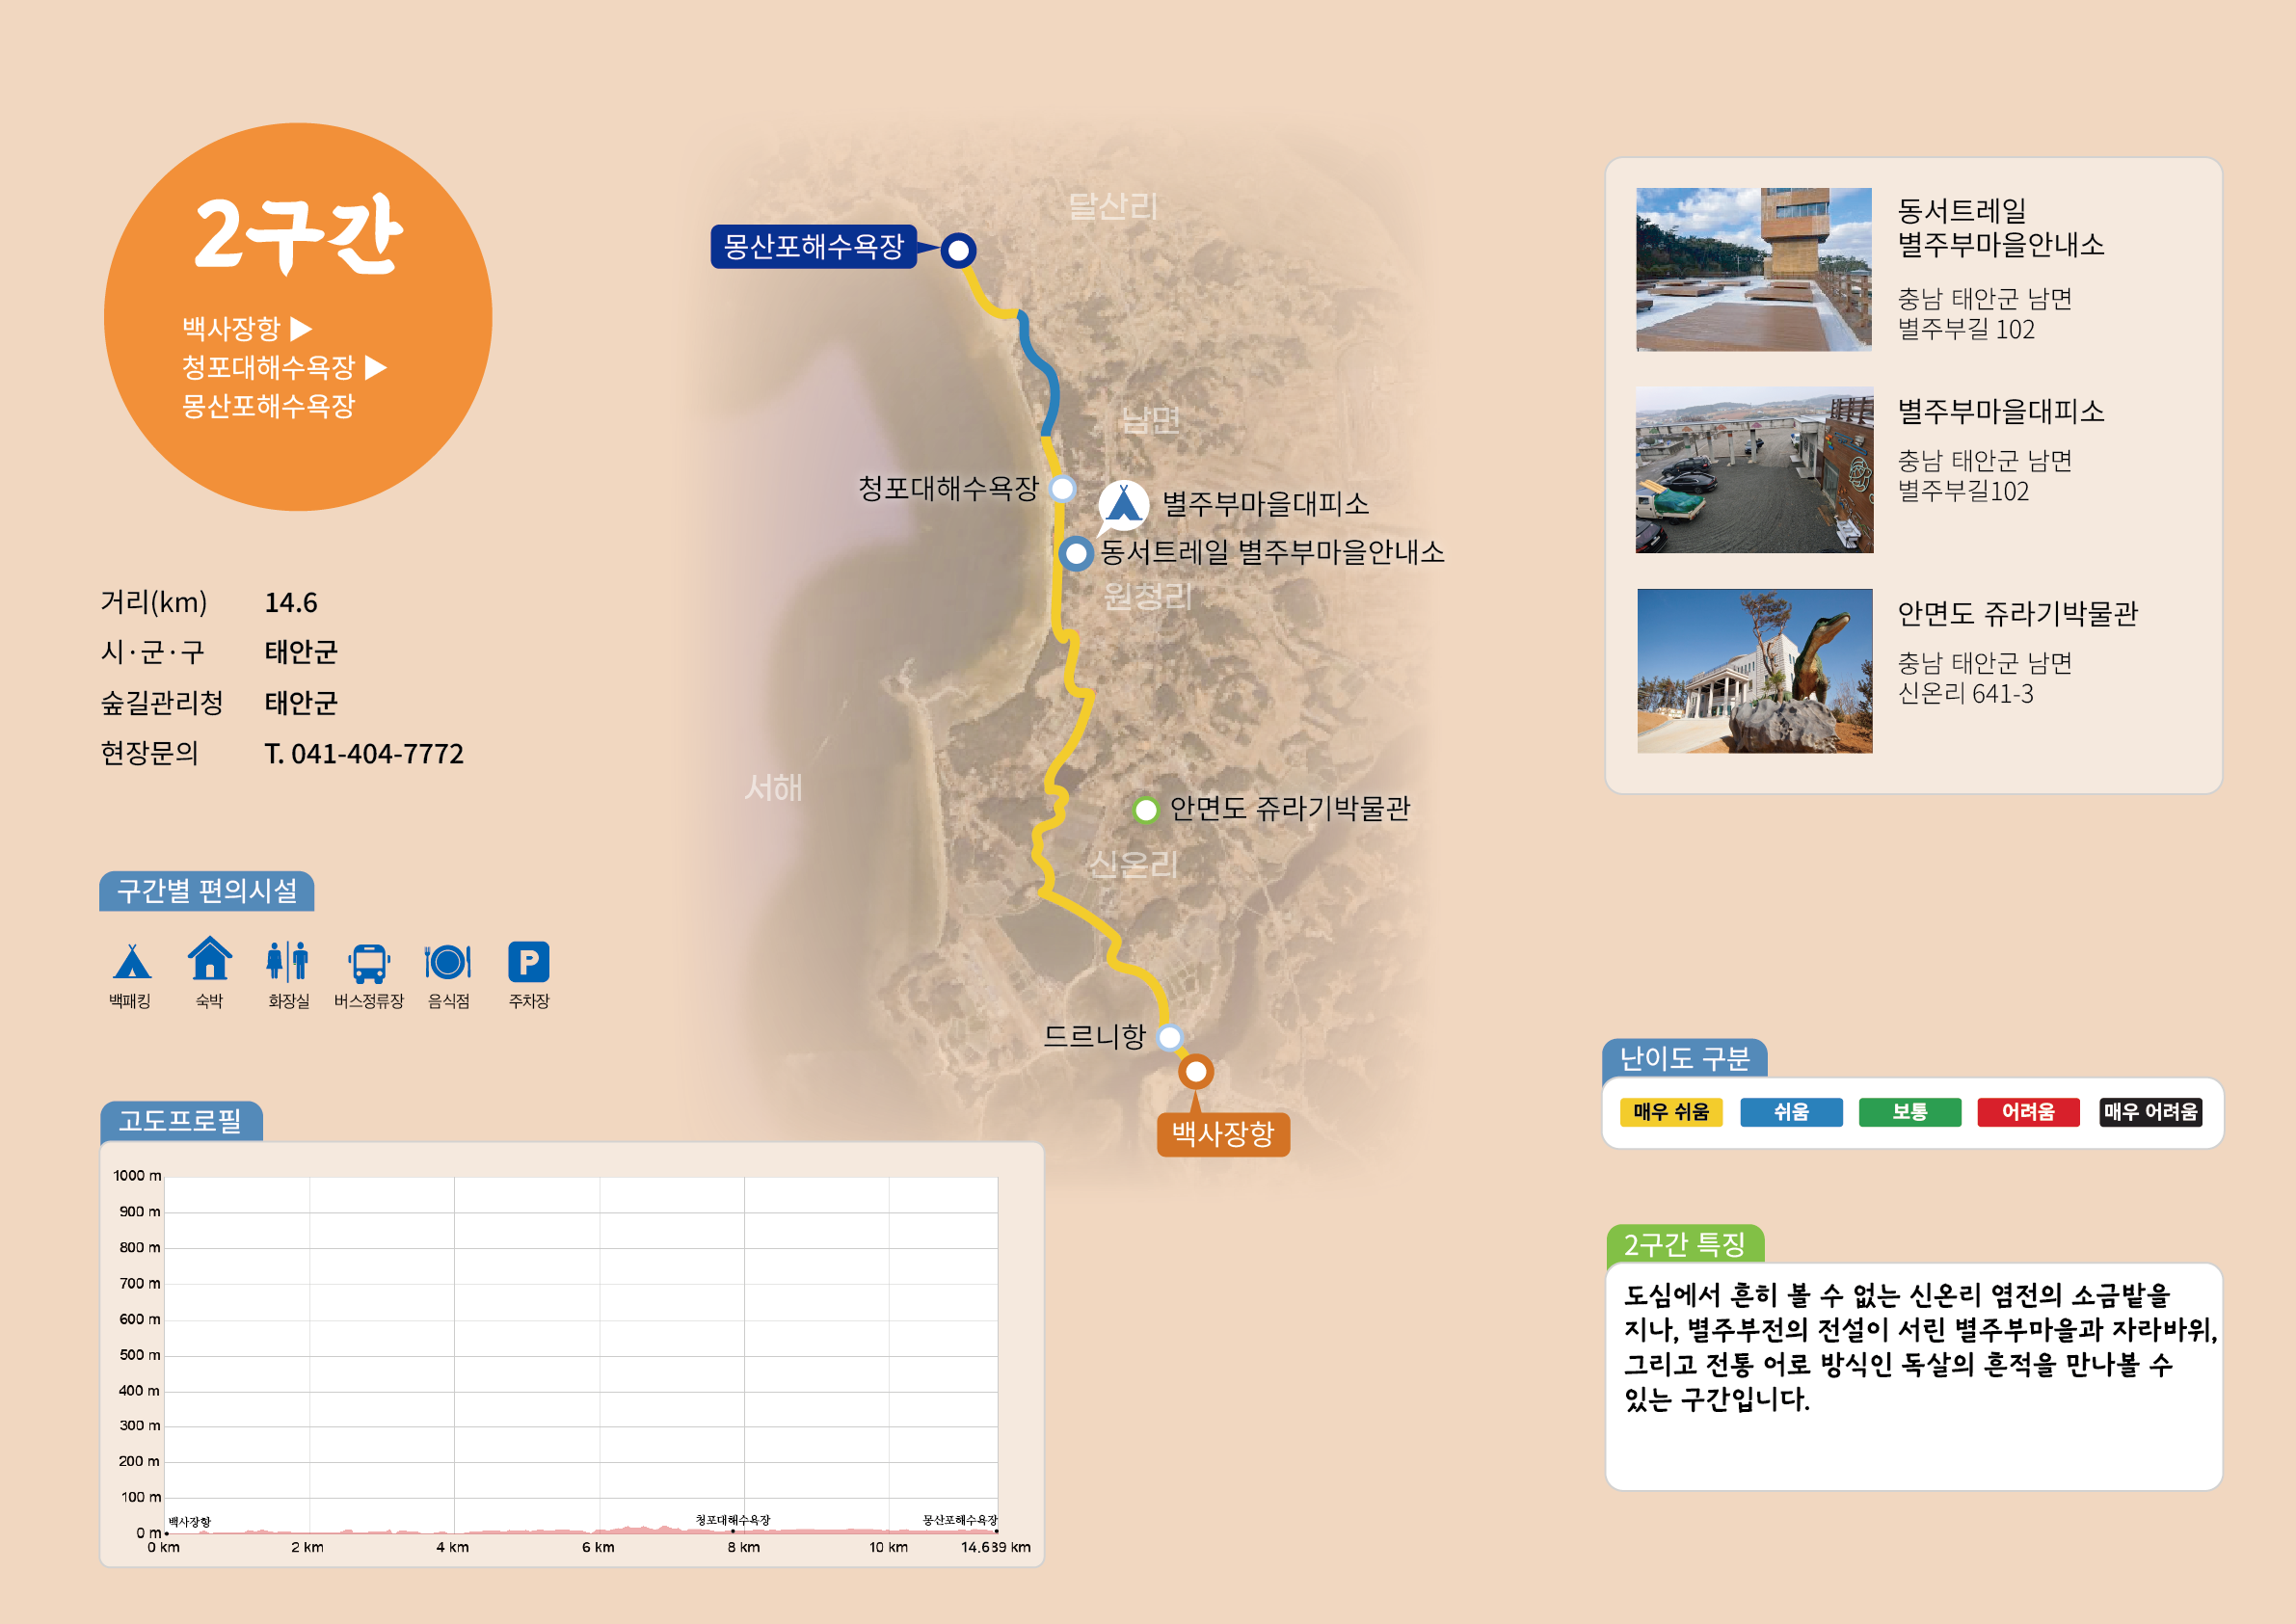This screenshot has width=2296, height=1624.
Task: Click the blue 몽산포해수욕장 map label
Action: (813, 246)
